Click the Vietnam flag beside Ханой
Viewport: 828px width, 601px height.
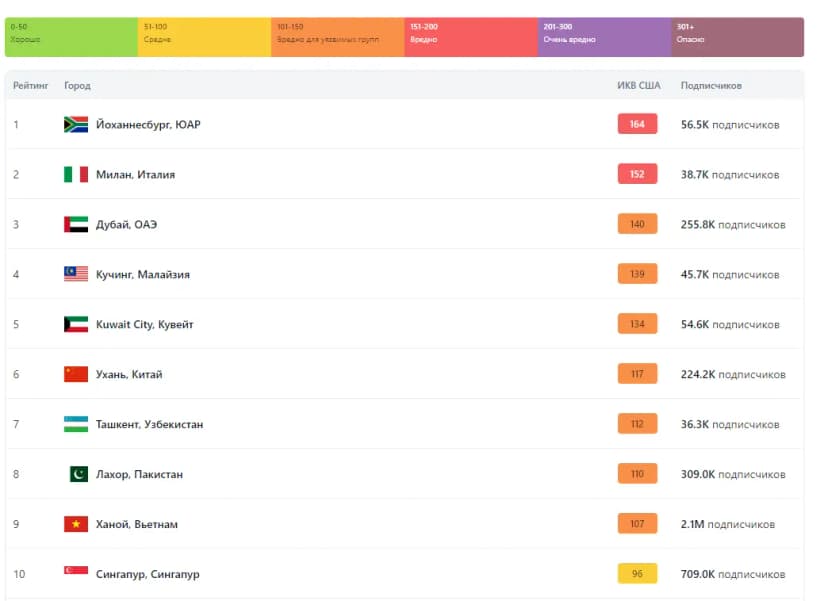[76, 524]
